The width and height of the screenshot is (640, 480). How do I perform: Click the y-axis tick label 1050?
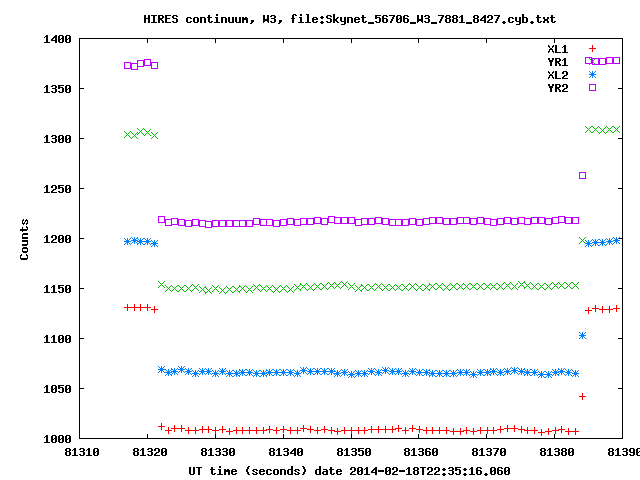point(58,389)
